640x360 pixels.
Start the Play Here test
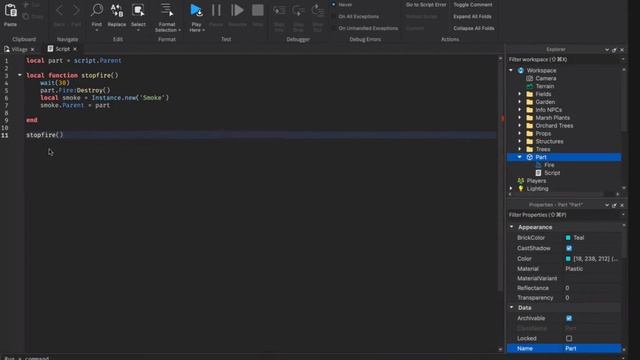click(x=196, y=10)
